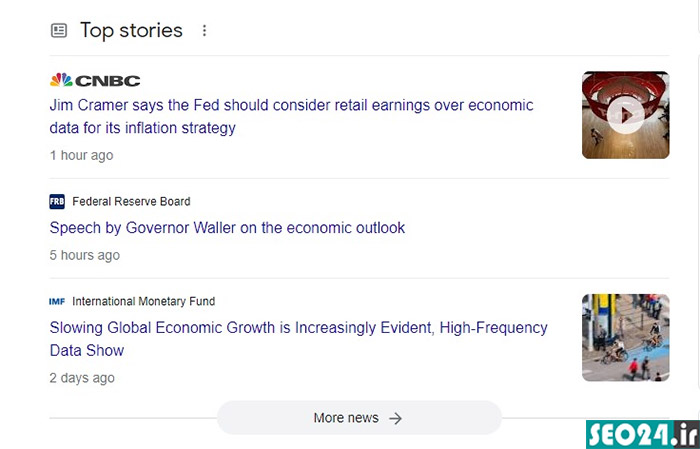Click the '1 hour ago' timestamp
Viewport: 700px width, 449px height.
(82, 155)
